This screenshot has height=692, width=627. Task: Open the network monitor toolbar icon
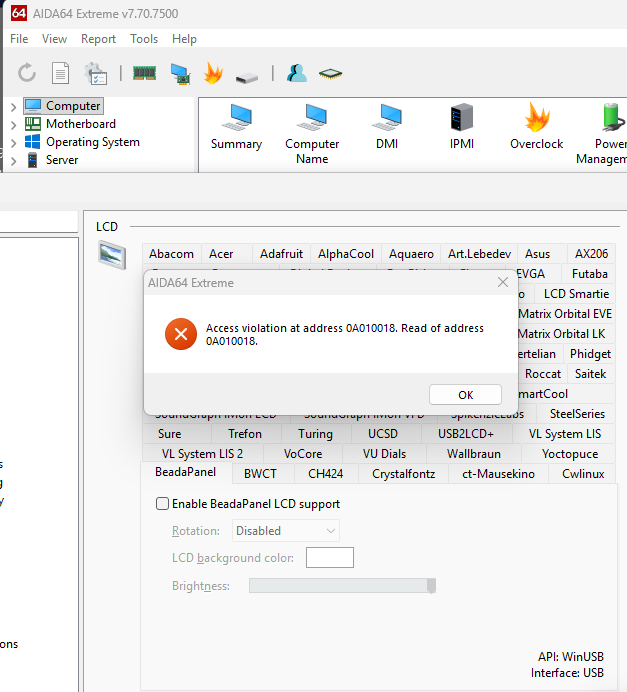click(x=180, y=73)
